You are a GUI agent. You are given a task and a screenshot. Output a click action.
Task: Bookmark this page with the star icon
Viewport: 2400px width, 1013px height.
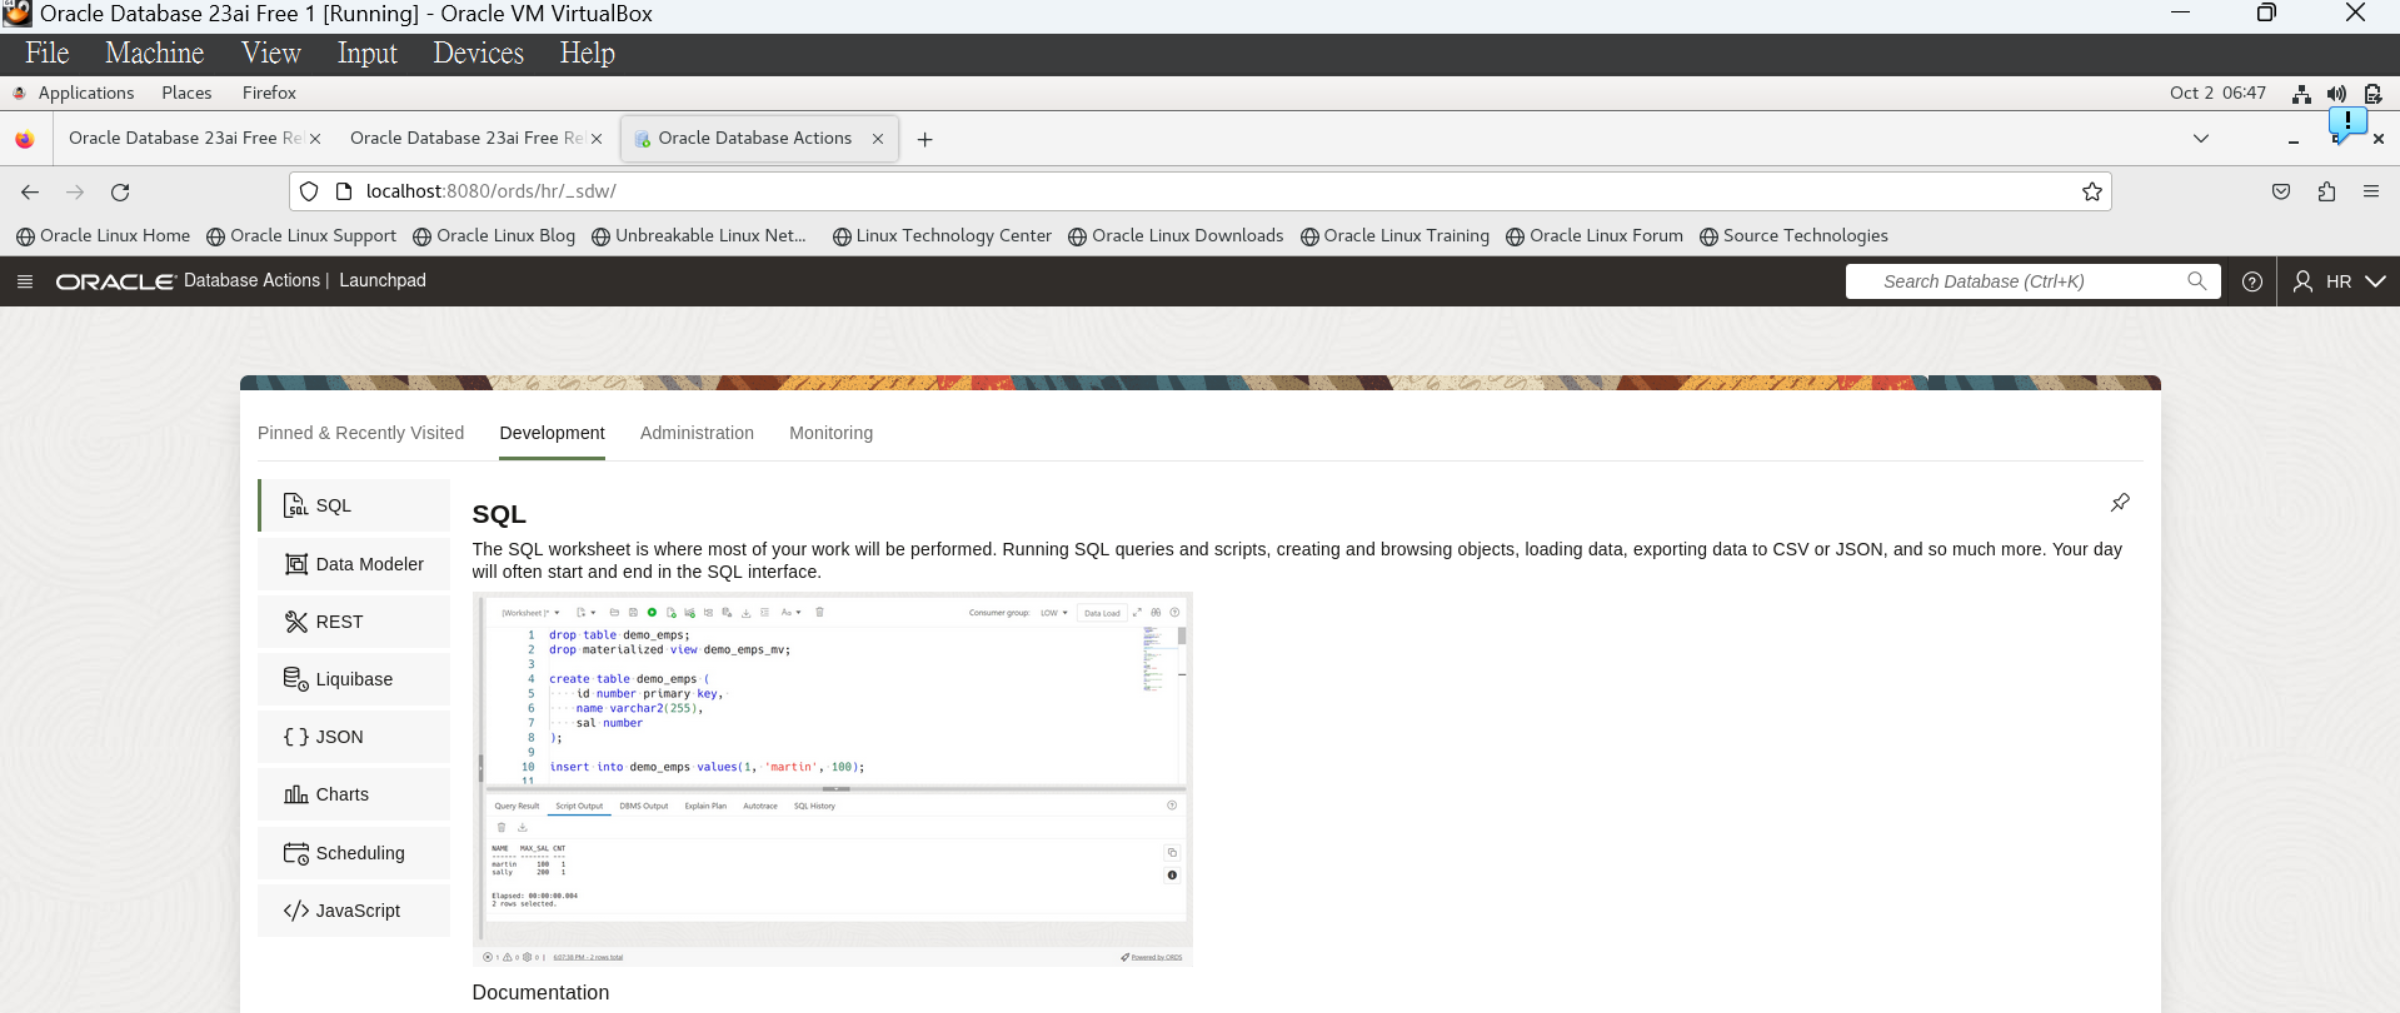(x=2091, y=192)
